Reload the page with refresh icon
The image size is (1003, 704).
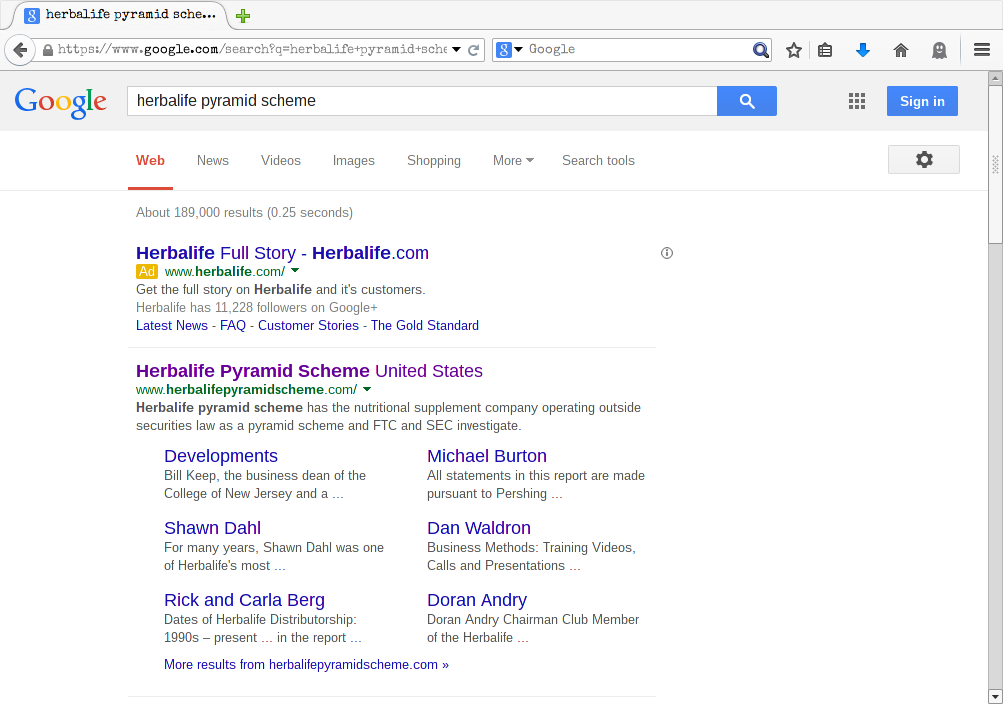tap(473, 50)
